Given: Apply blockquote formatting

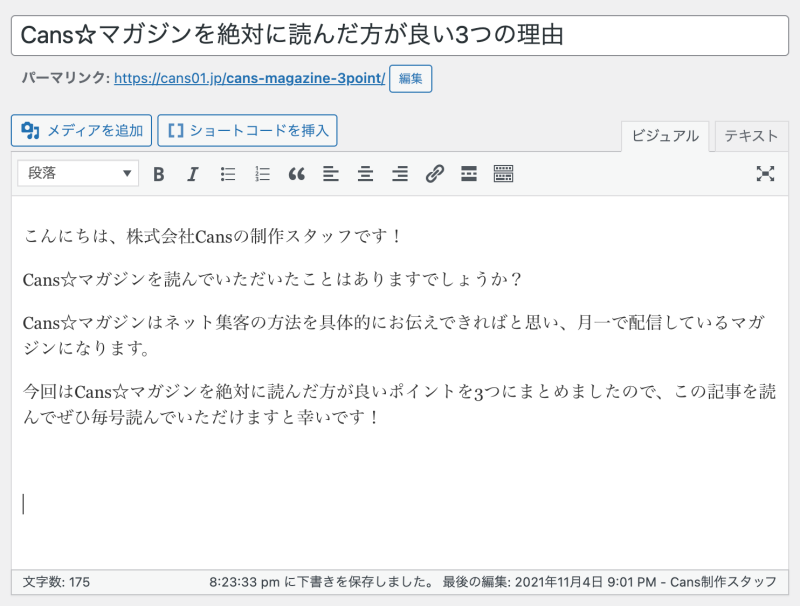Looking at the screenshot, I should click(296, 174).
